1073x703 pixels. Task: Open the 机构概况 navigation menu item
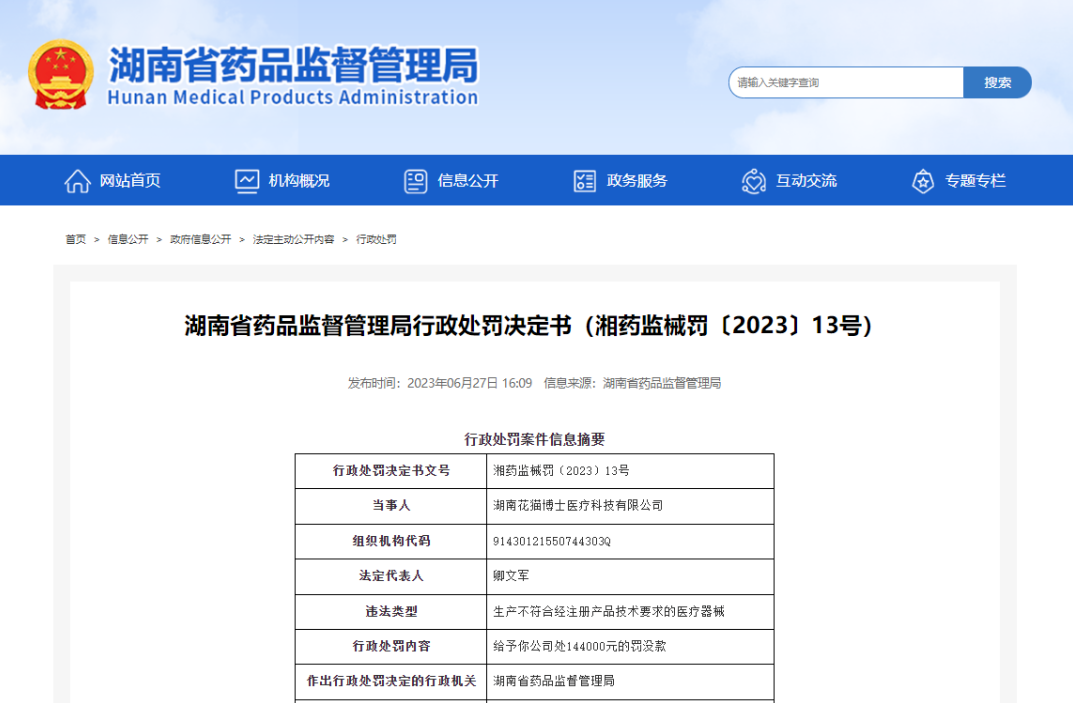[299, 181]
